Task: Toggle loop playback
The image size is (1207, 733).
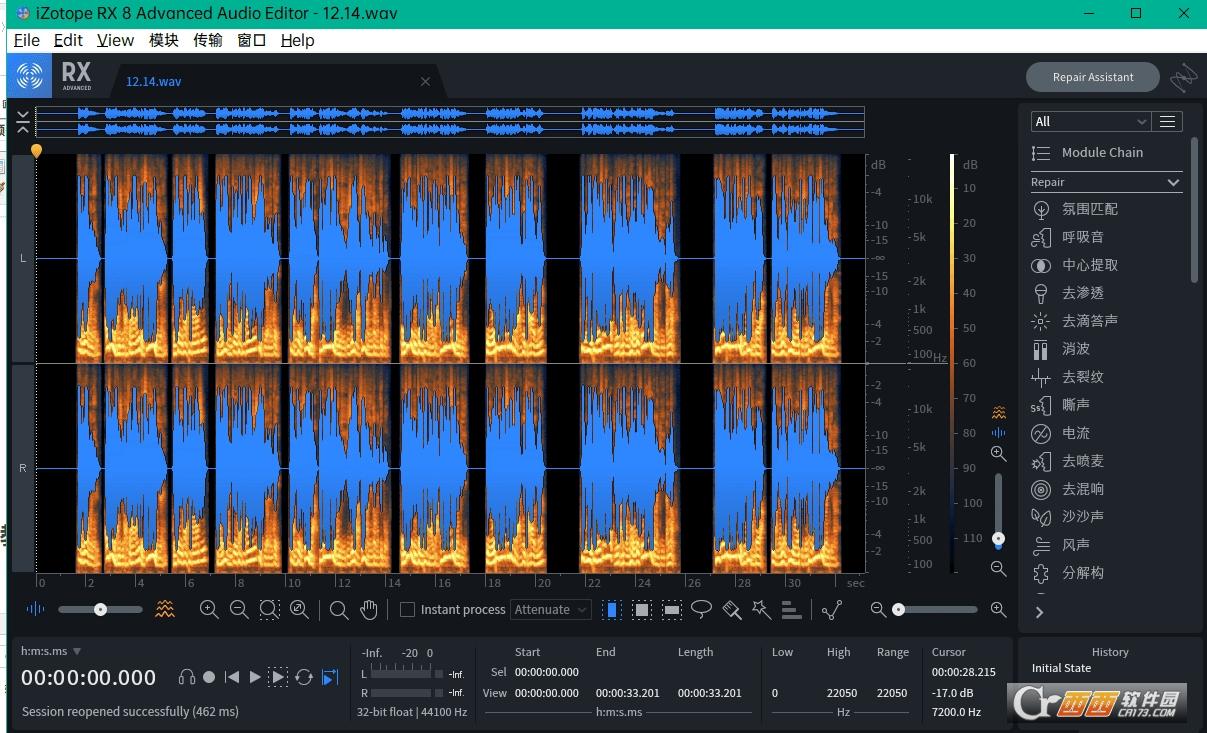Action: (x=304, y=677)
